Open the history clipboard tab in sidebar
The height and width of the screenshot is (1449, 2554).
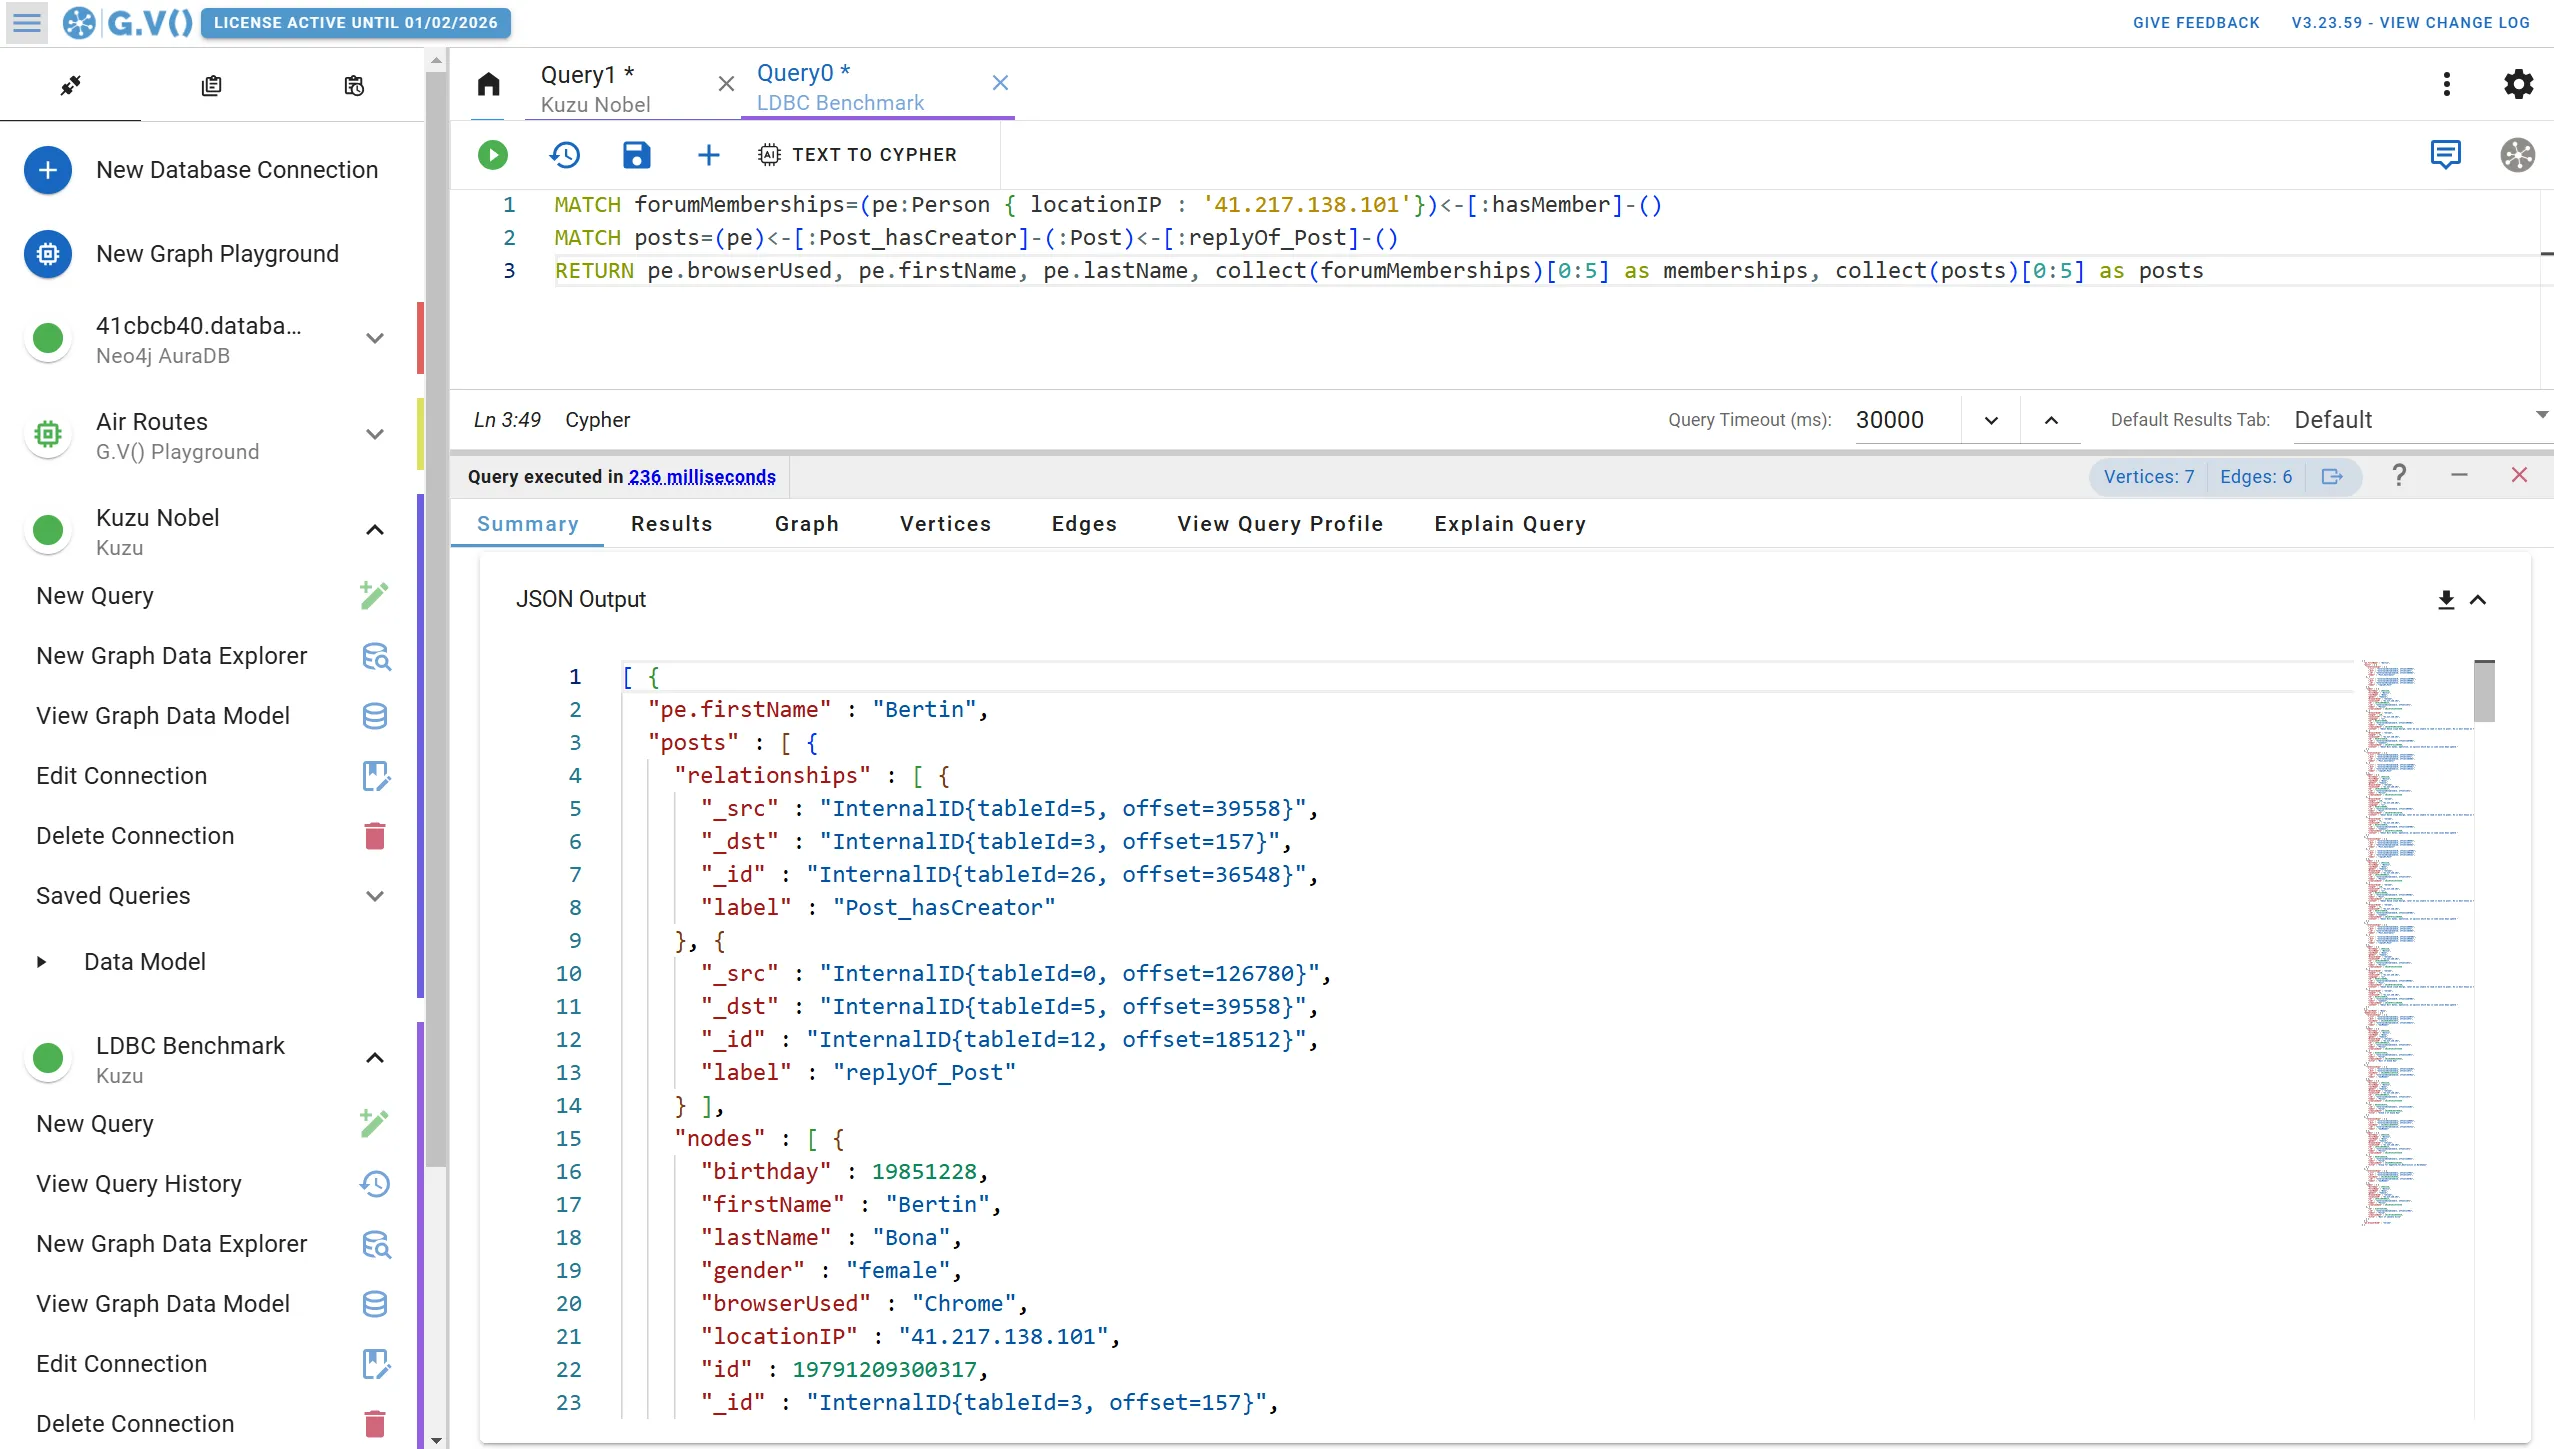click(354, 86)
